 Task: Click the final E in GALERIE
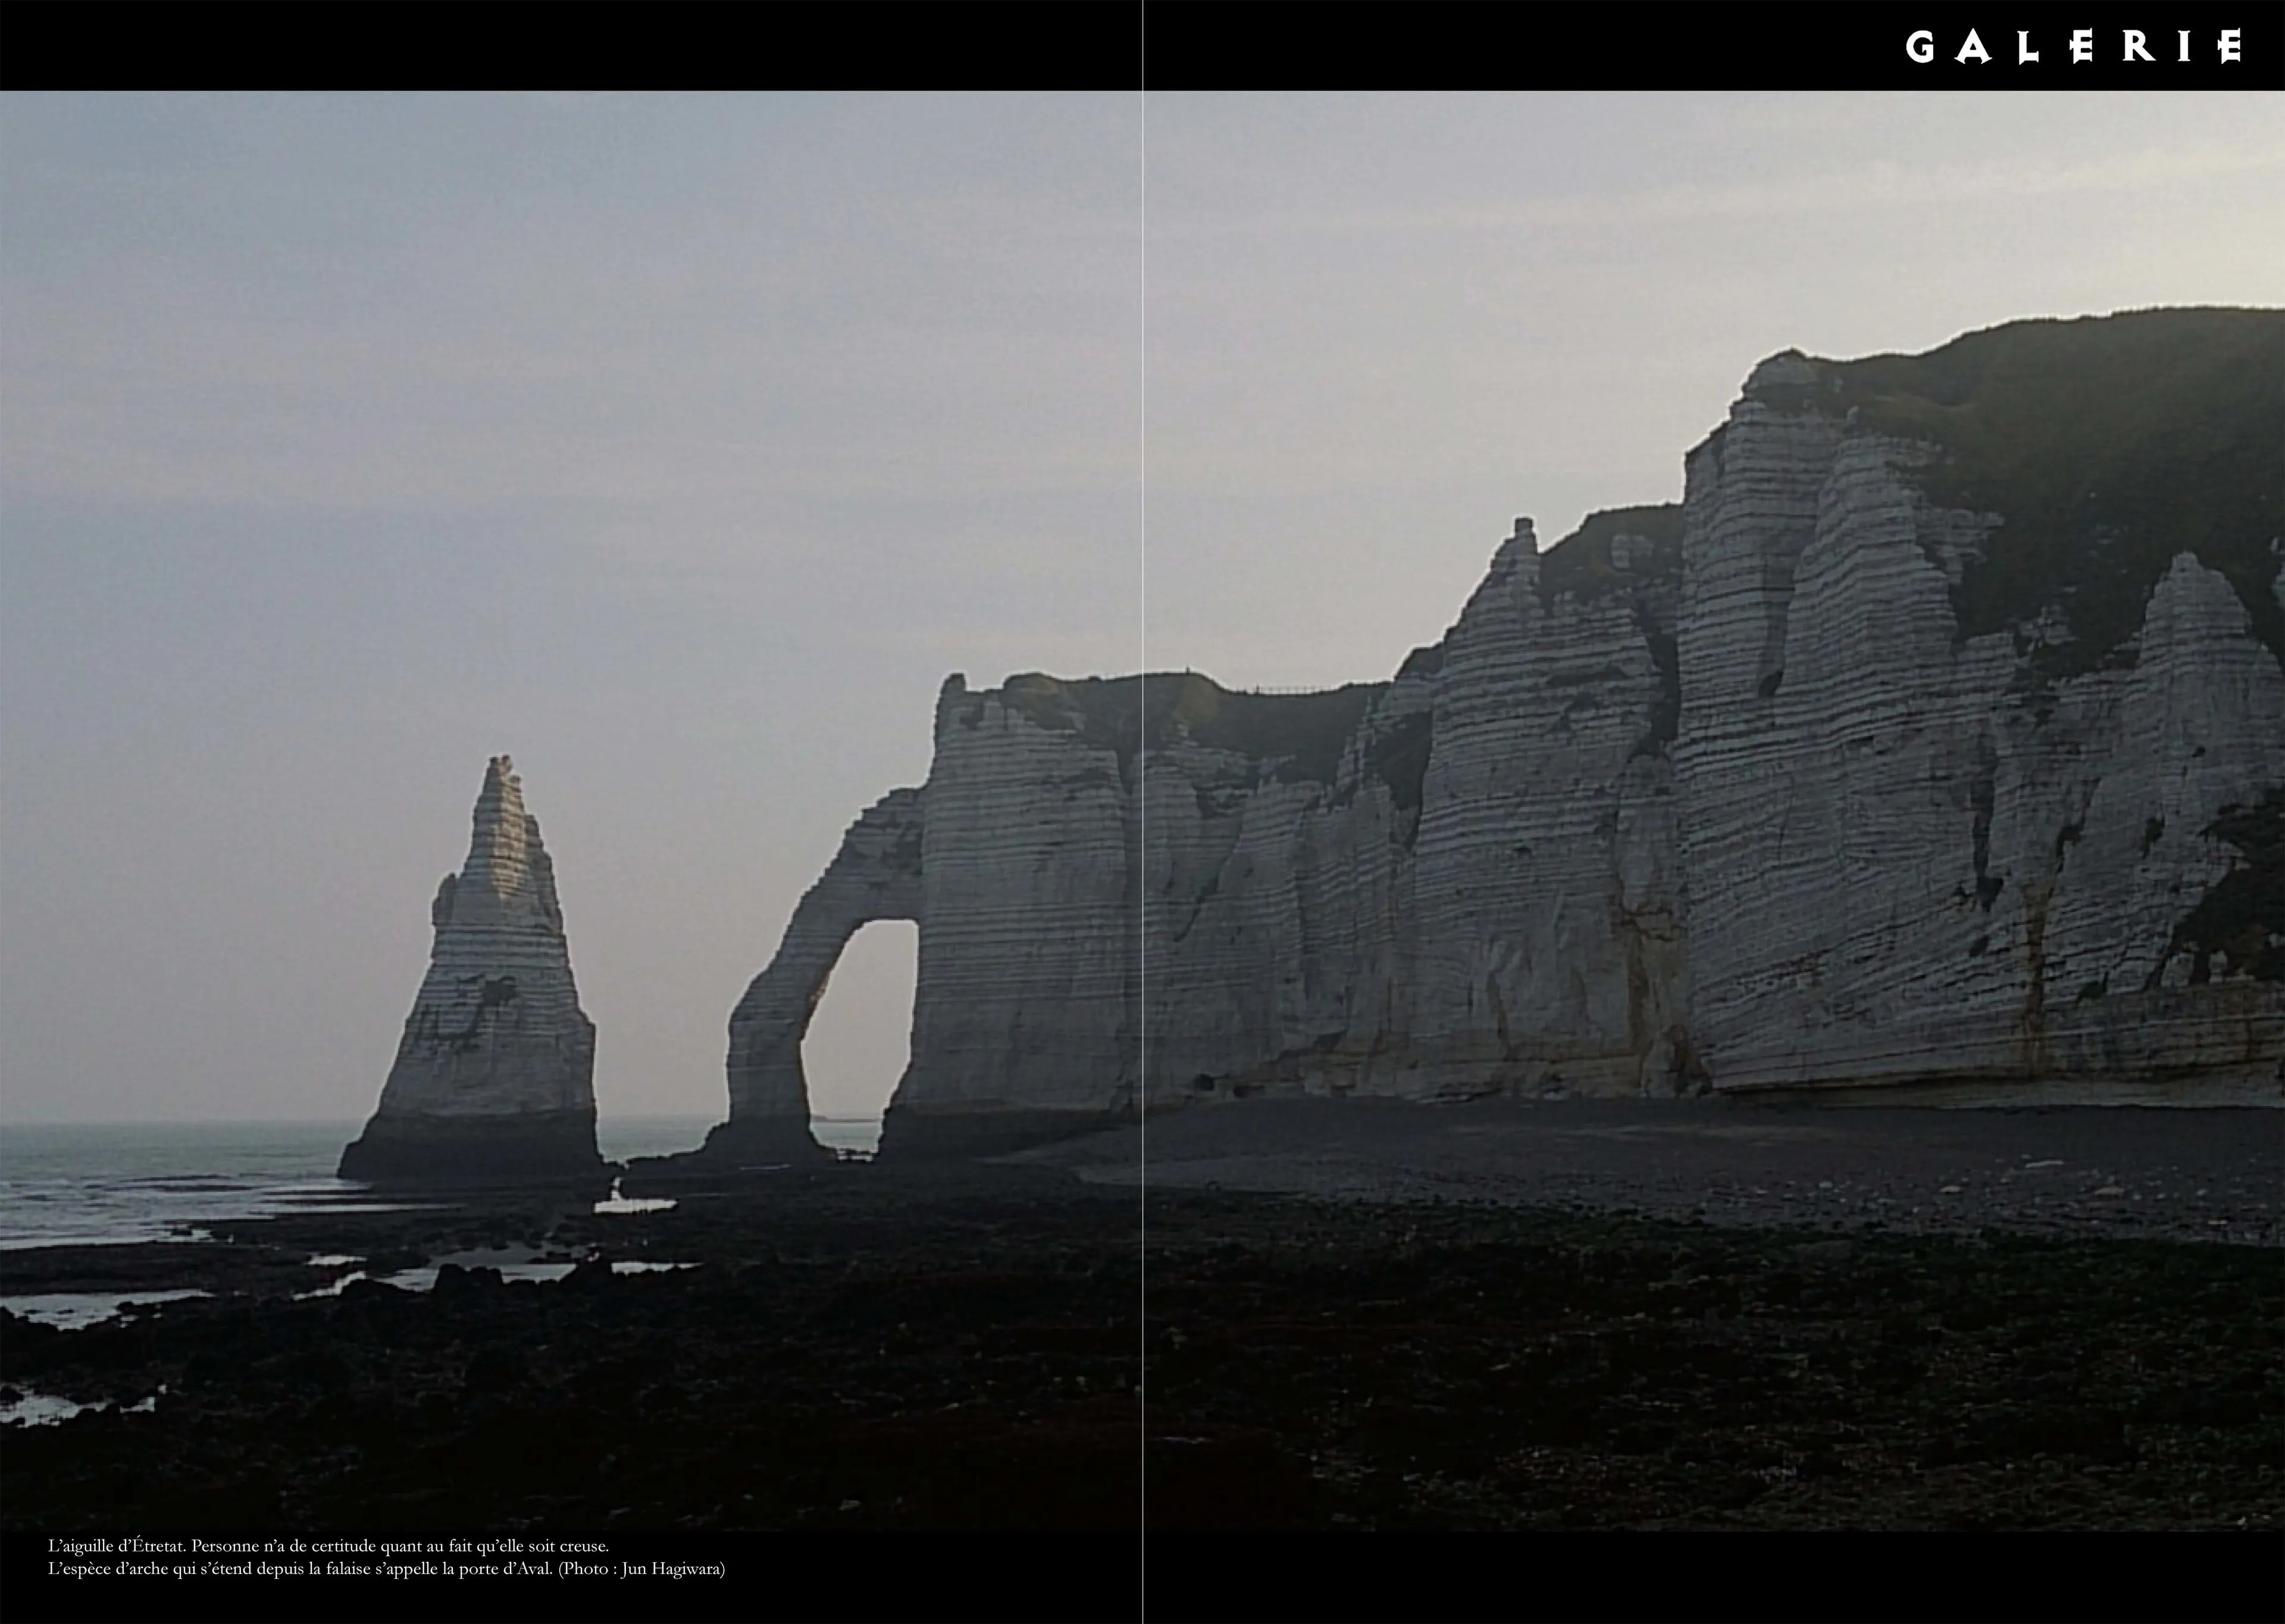[x=2229, y=47]
